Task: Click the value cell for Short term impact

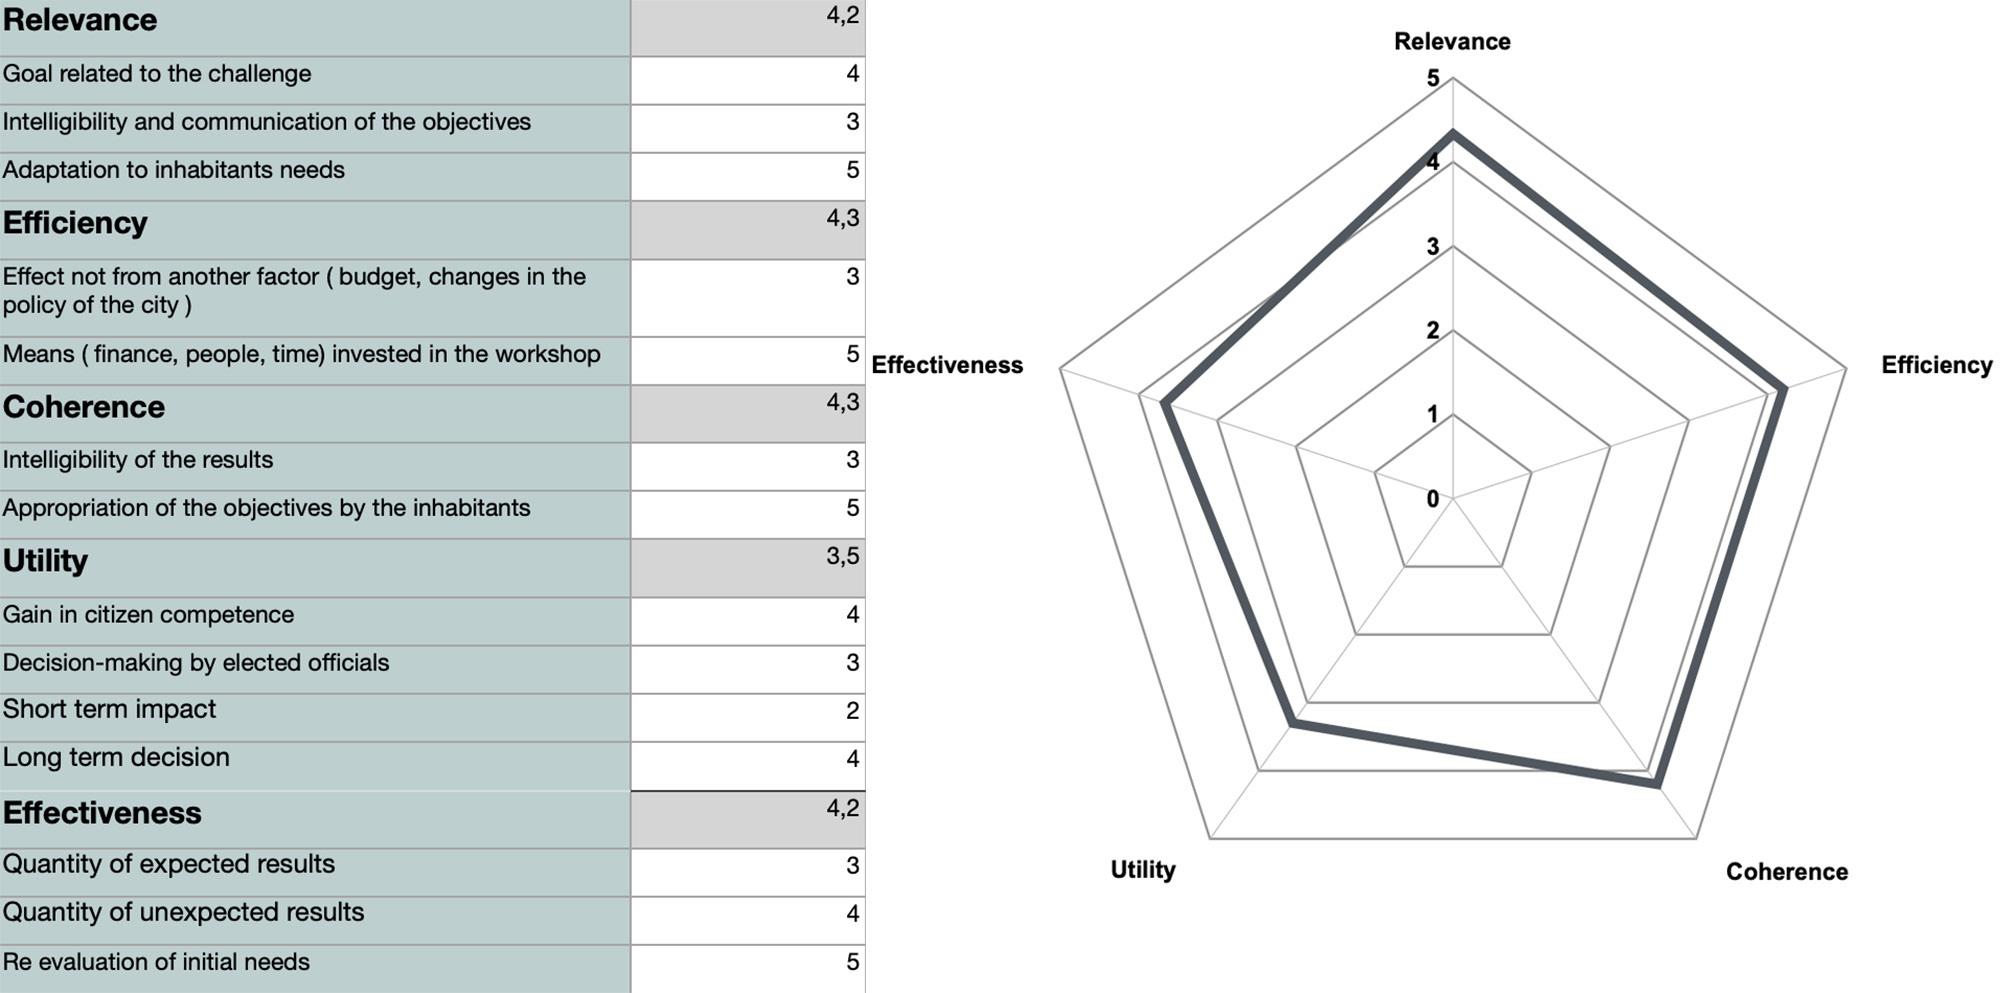Action: tap(748, 717)
